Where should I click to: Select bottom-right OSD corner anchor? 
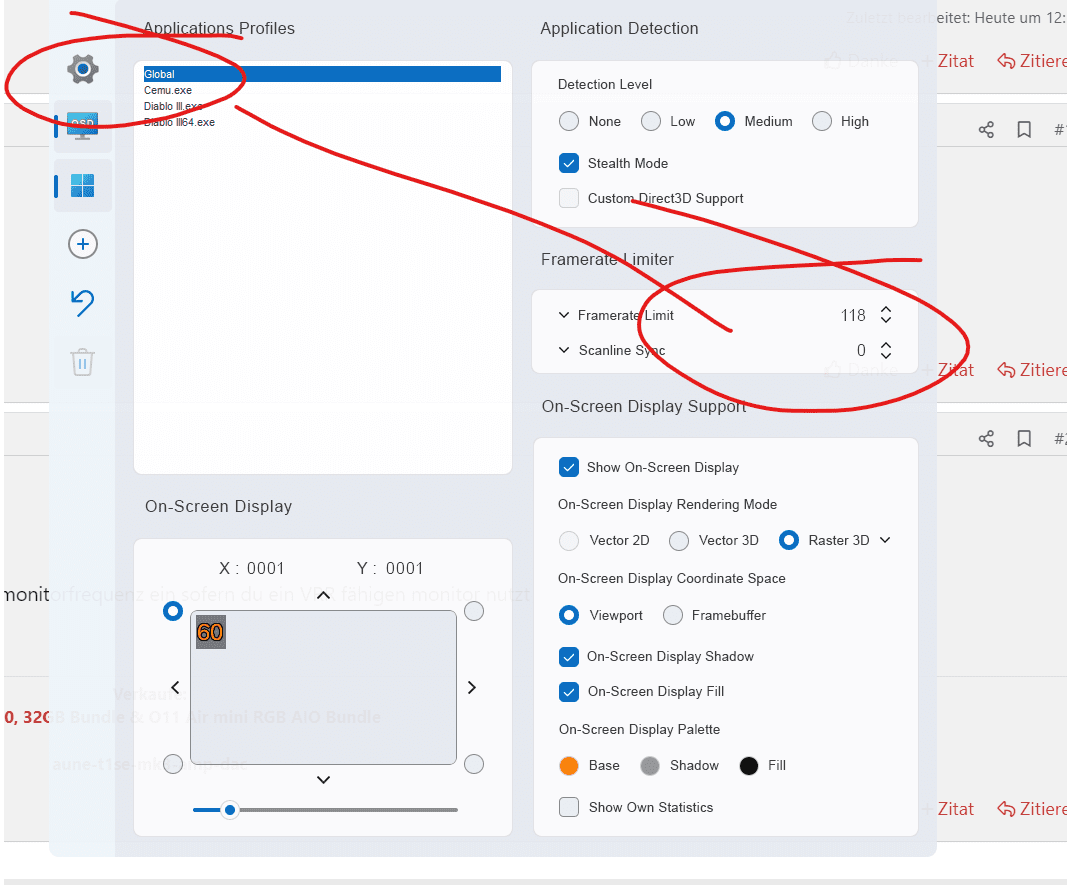[474, 764]
